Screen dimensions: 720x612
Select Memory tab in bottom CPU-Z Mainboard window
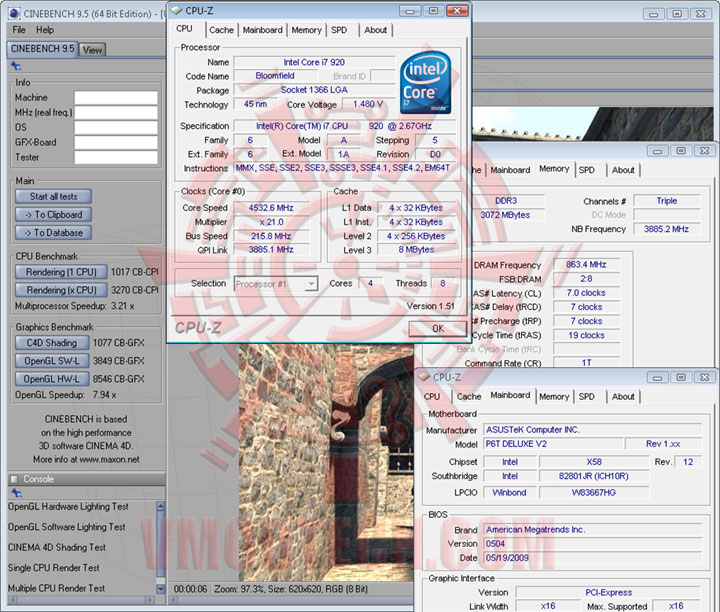pyautogui.click(x=554, y=397)
